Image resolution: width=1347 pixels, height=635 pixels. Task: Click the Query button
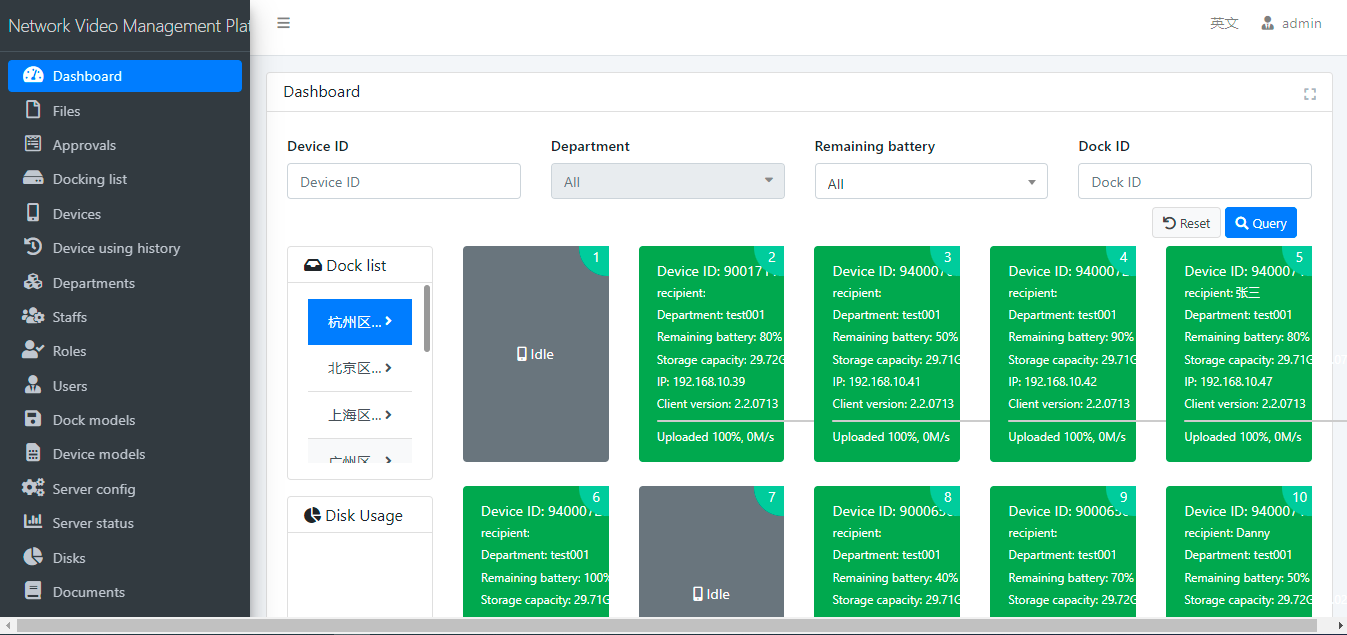[x=1260, y=223]
